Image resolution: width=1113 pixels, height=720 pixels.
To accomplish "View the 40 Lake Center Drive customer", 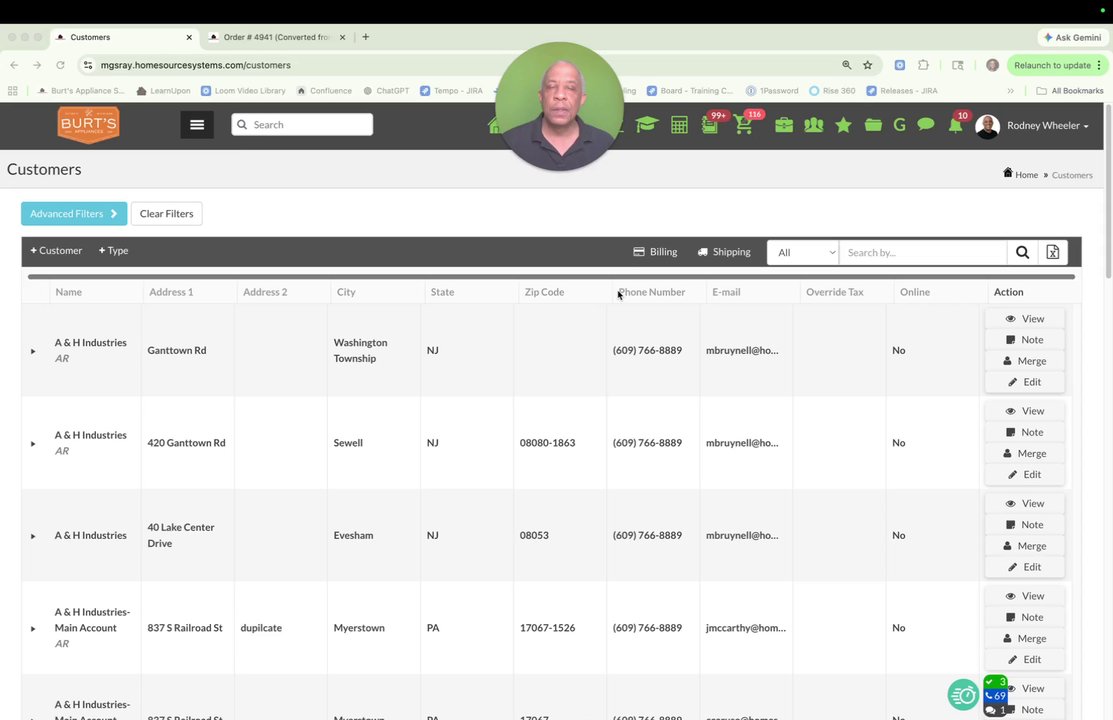I will tap(1024, 503).
